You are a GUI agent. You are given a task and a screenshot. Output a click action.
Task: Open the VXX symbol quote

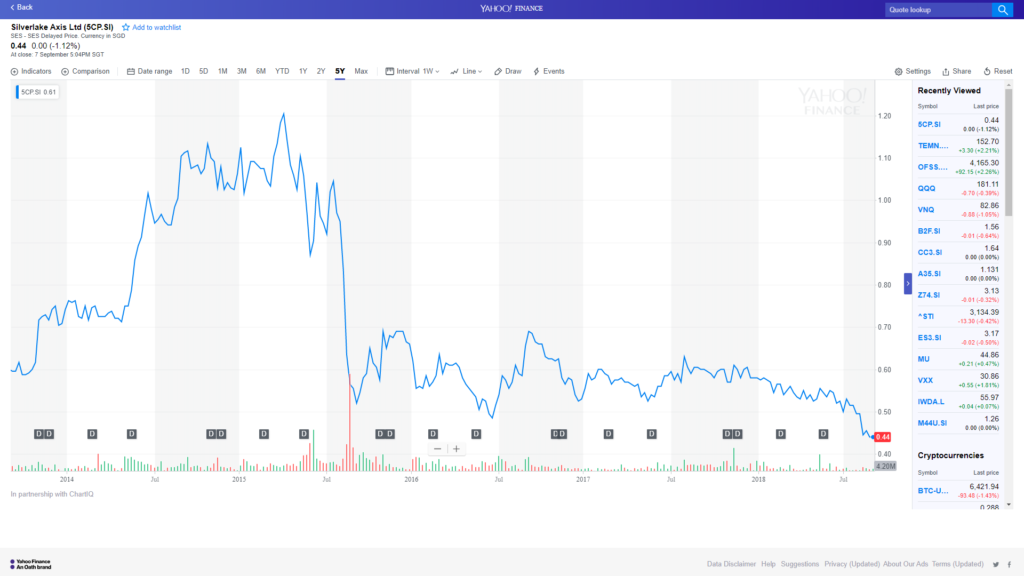coord(925,380)
